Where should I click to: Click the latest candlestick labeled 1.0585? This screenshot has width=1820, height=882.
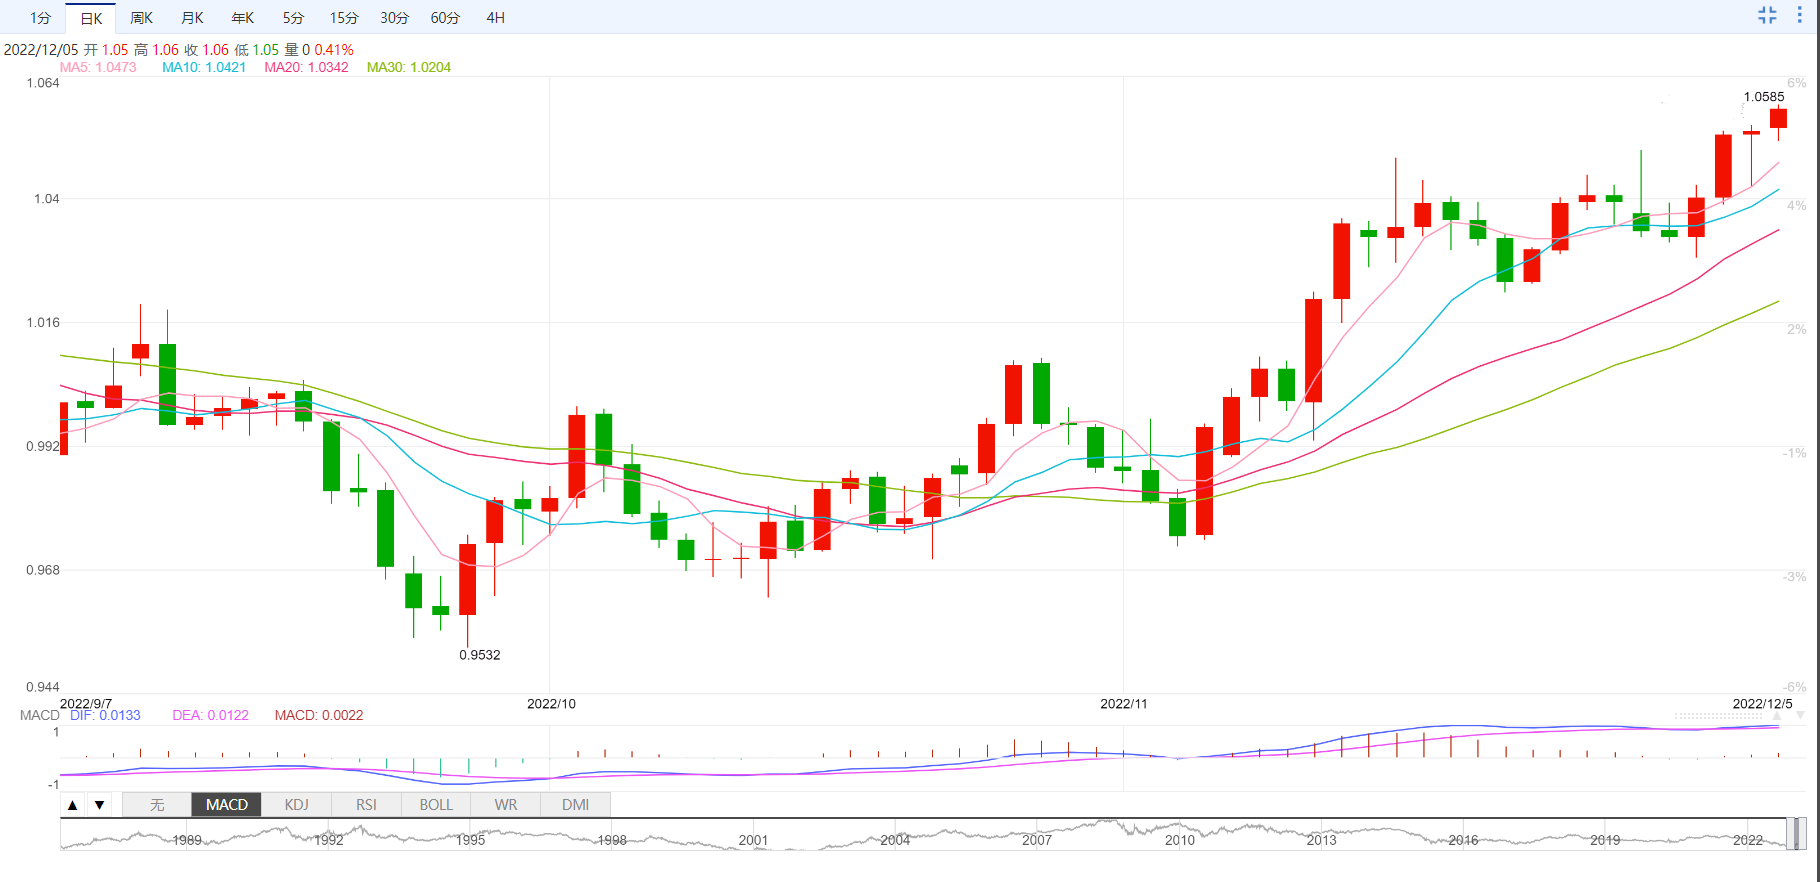click(1778, 119)
